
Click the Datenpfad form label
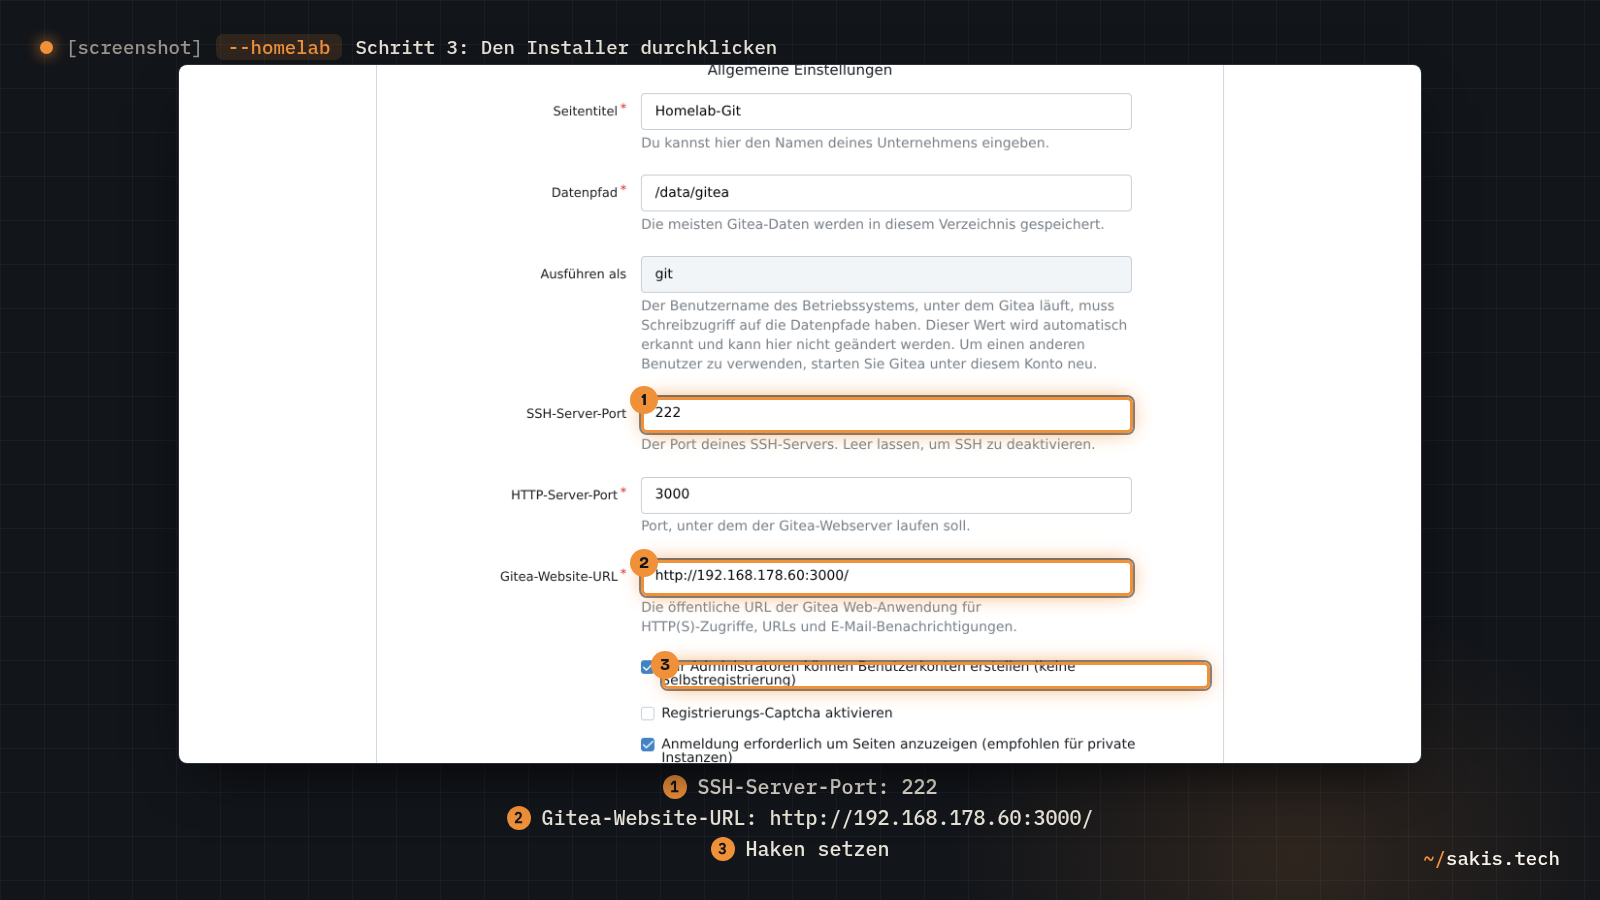point(584,193)
